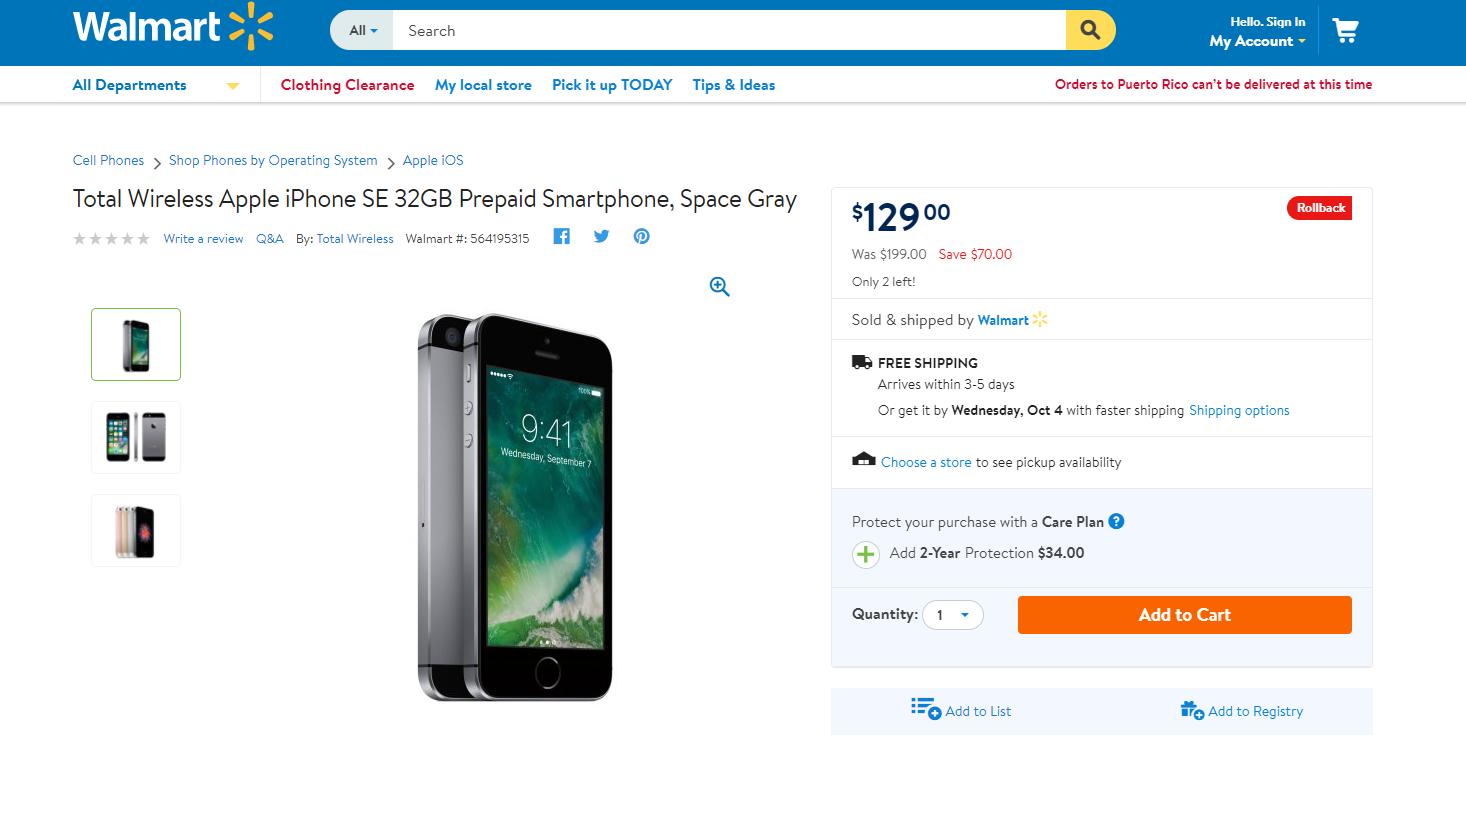
Task: Pin product on Pinterest
Action: [641, 237]
